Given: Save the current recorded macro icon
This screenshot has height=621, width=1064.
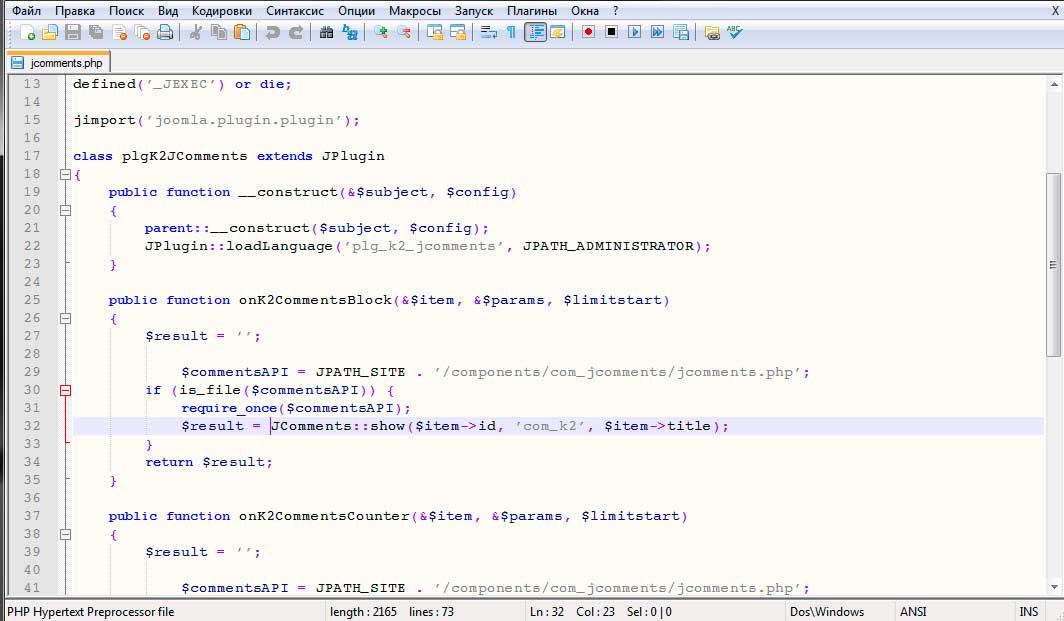Looking at the screenshot, I should pos(681,32).
